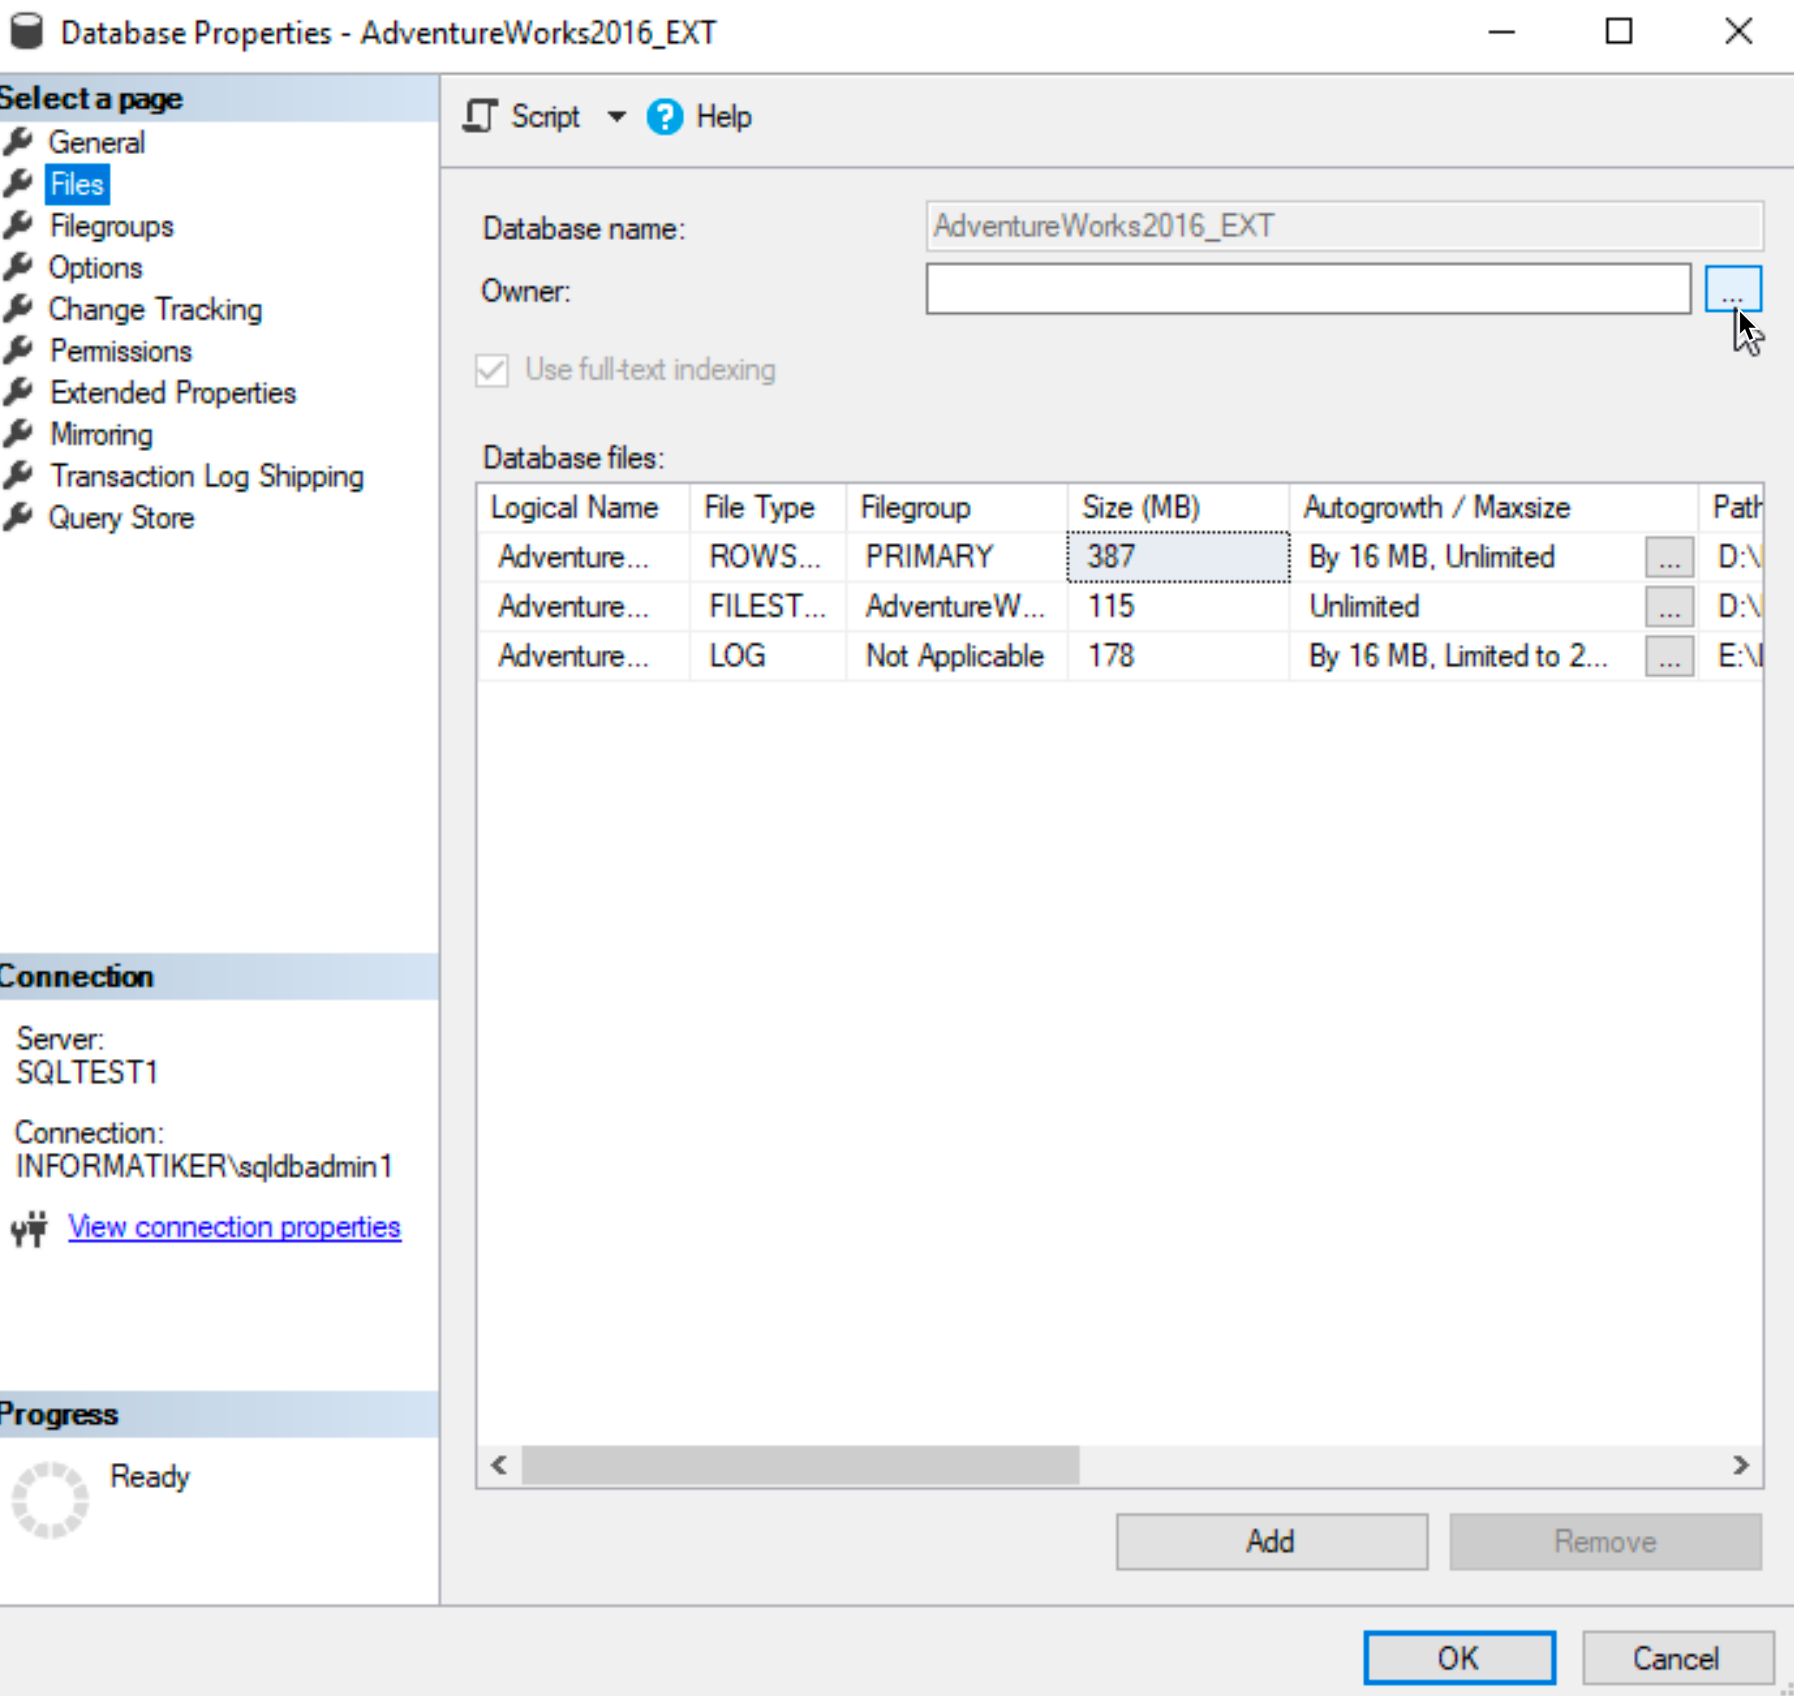Click the Remove button

1605,1541
